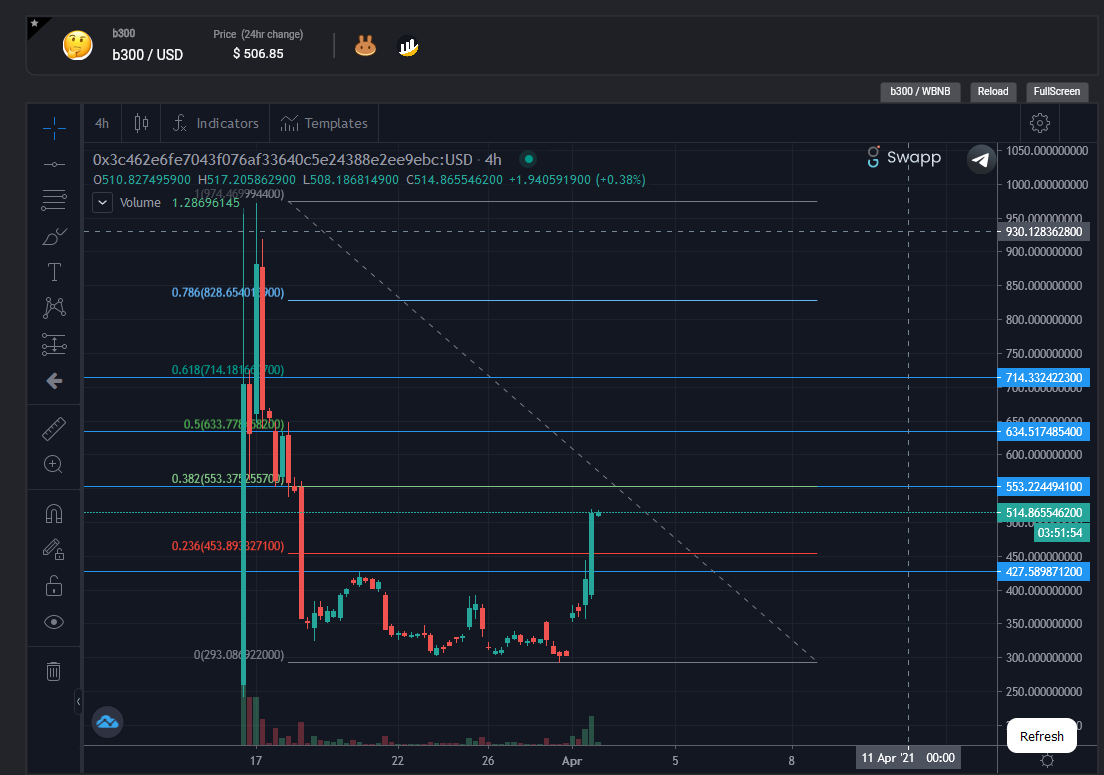Select the crosshair cursor tool
The height and width of the screenshot is (775, 1104).
pos(54,127)
